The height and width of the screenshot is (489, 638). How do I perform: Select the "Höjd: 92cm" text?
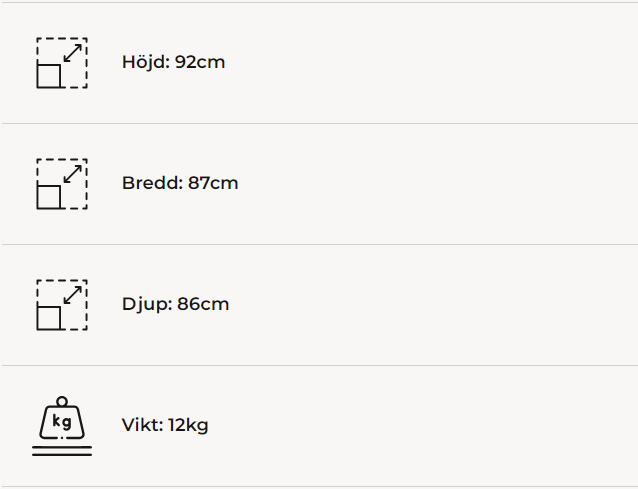pos(173,62)
